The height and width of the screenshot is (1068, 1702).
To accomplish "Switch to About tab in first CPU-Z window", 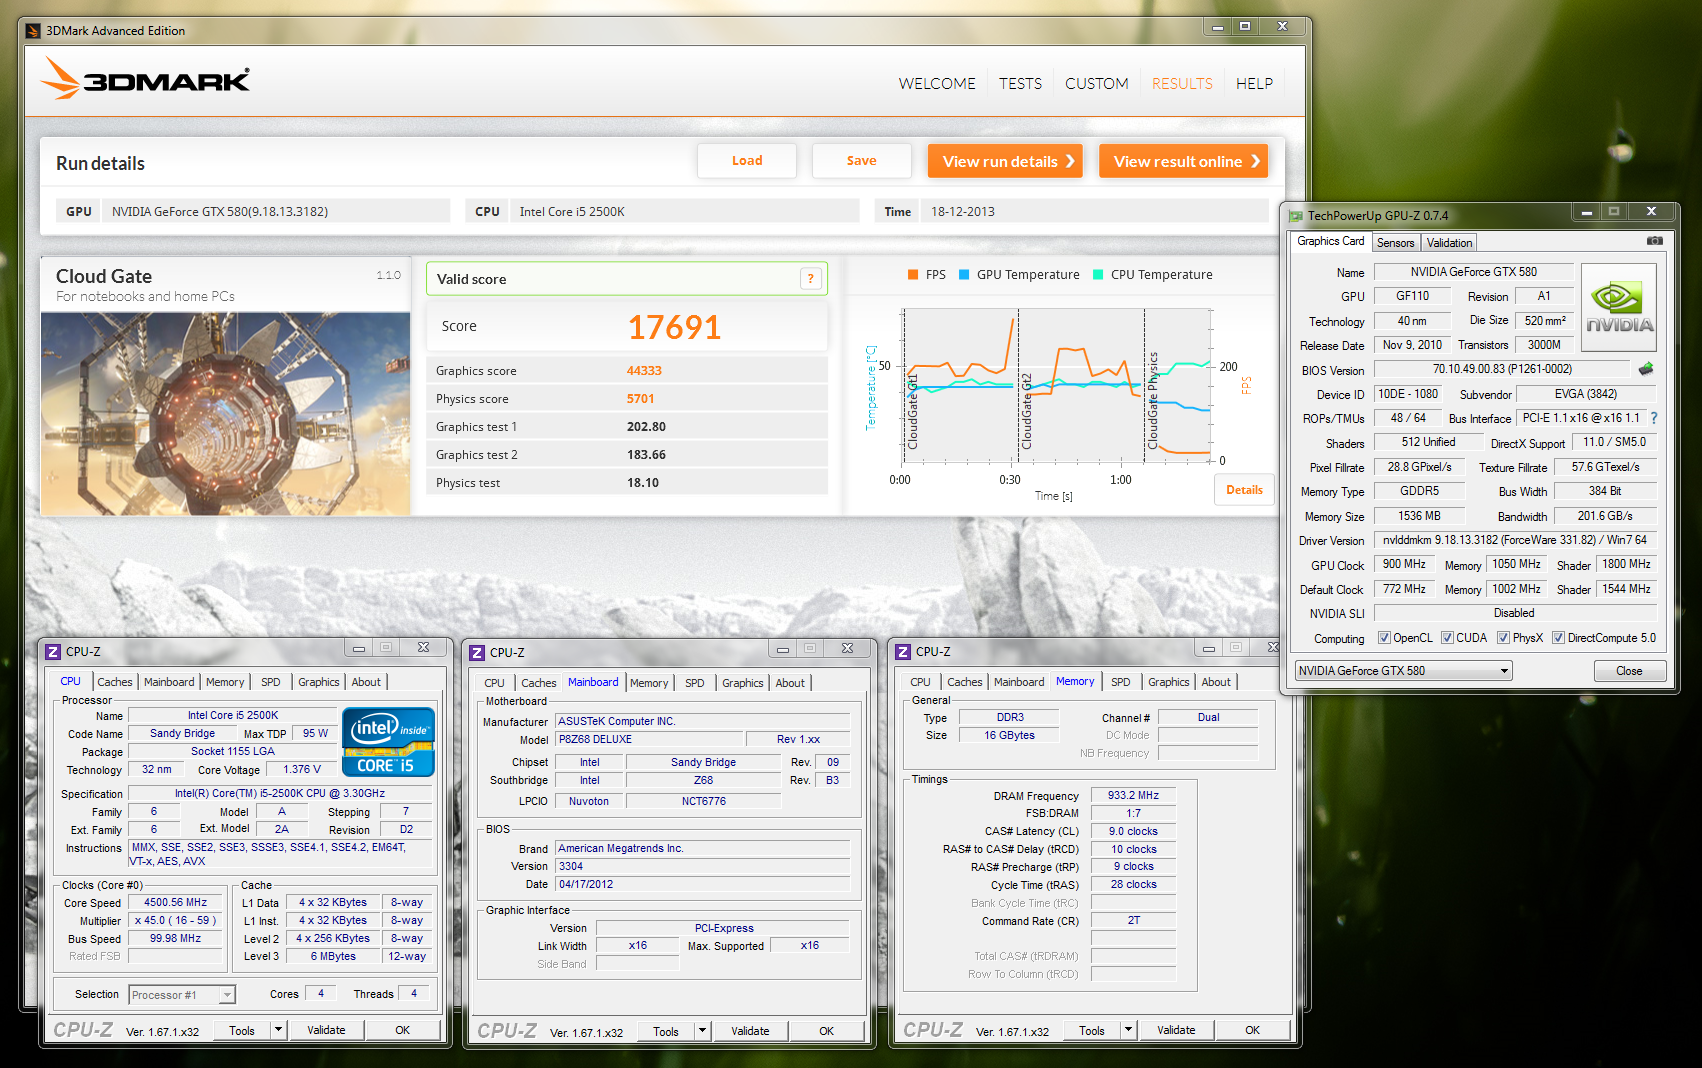I will [x=366, y=682].
